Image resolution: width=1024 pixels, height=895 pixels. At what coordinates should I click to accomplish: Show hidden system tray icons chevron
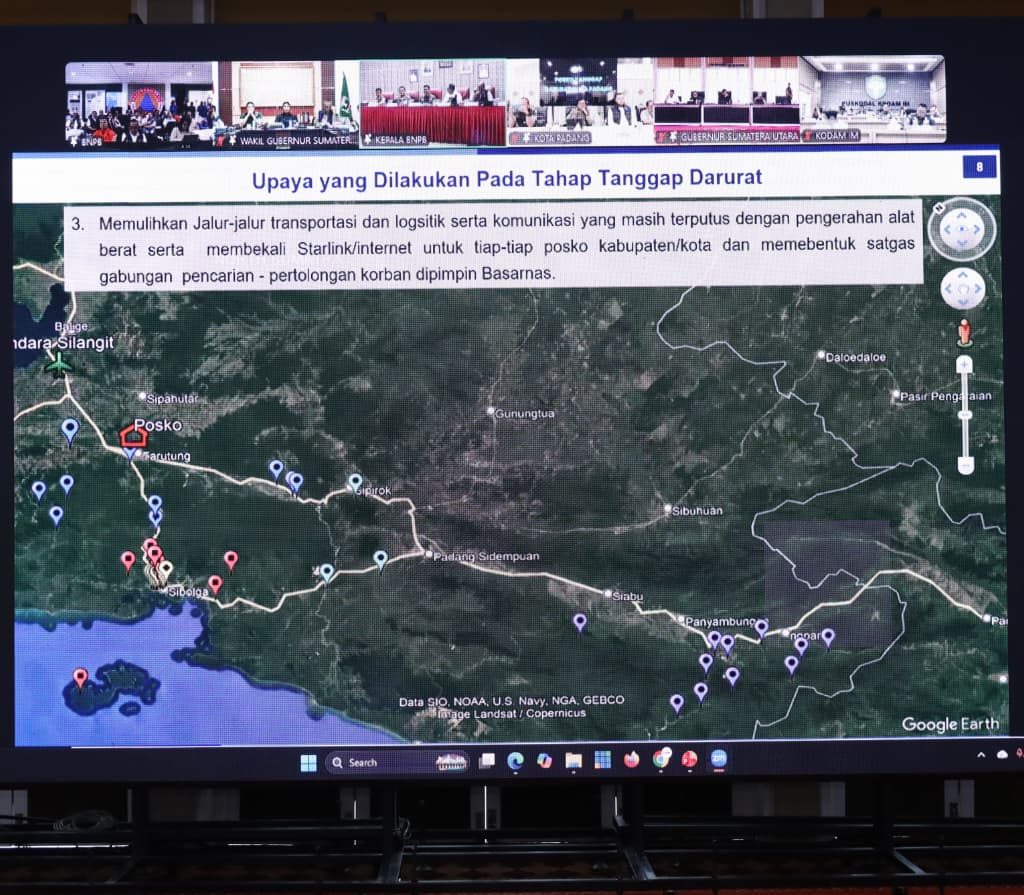(980, 755)
